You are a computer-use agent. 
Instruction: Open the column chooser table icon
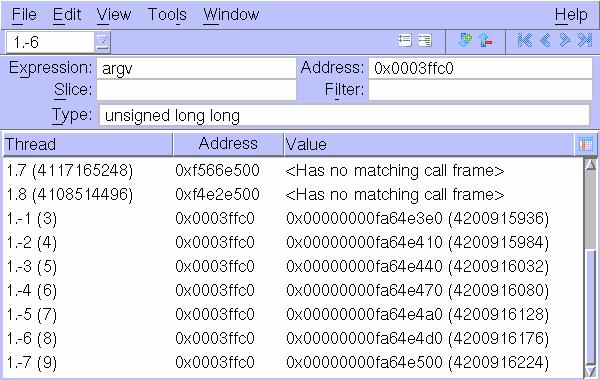click(586, 145)
